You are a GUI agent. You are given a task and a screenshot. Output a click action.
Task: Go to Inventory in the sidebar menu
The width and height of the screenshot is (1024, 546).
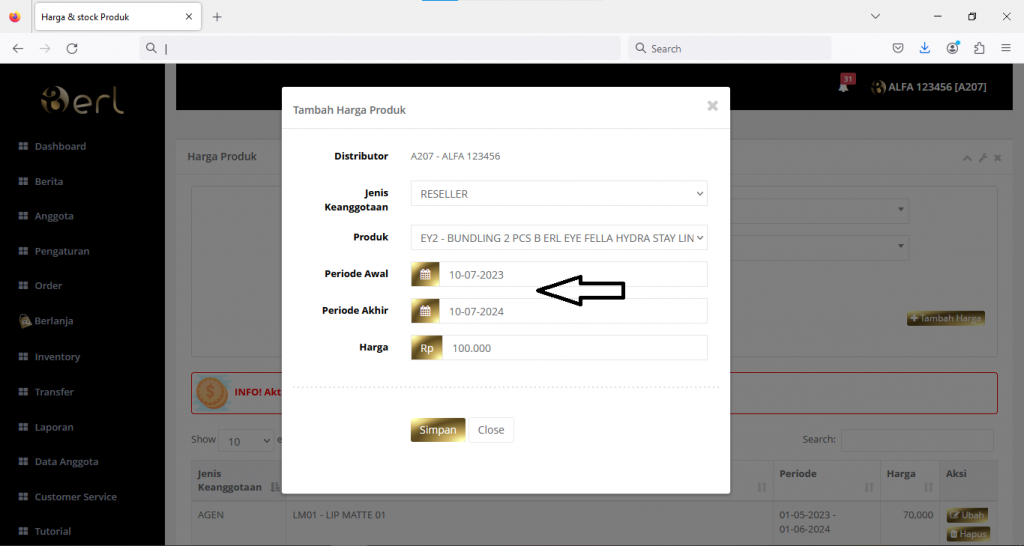tap(57, 357)
